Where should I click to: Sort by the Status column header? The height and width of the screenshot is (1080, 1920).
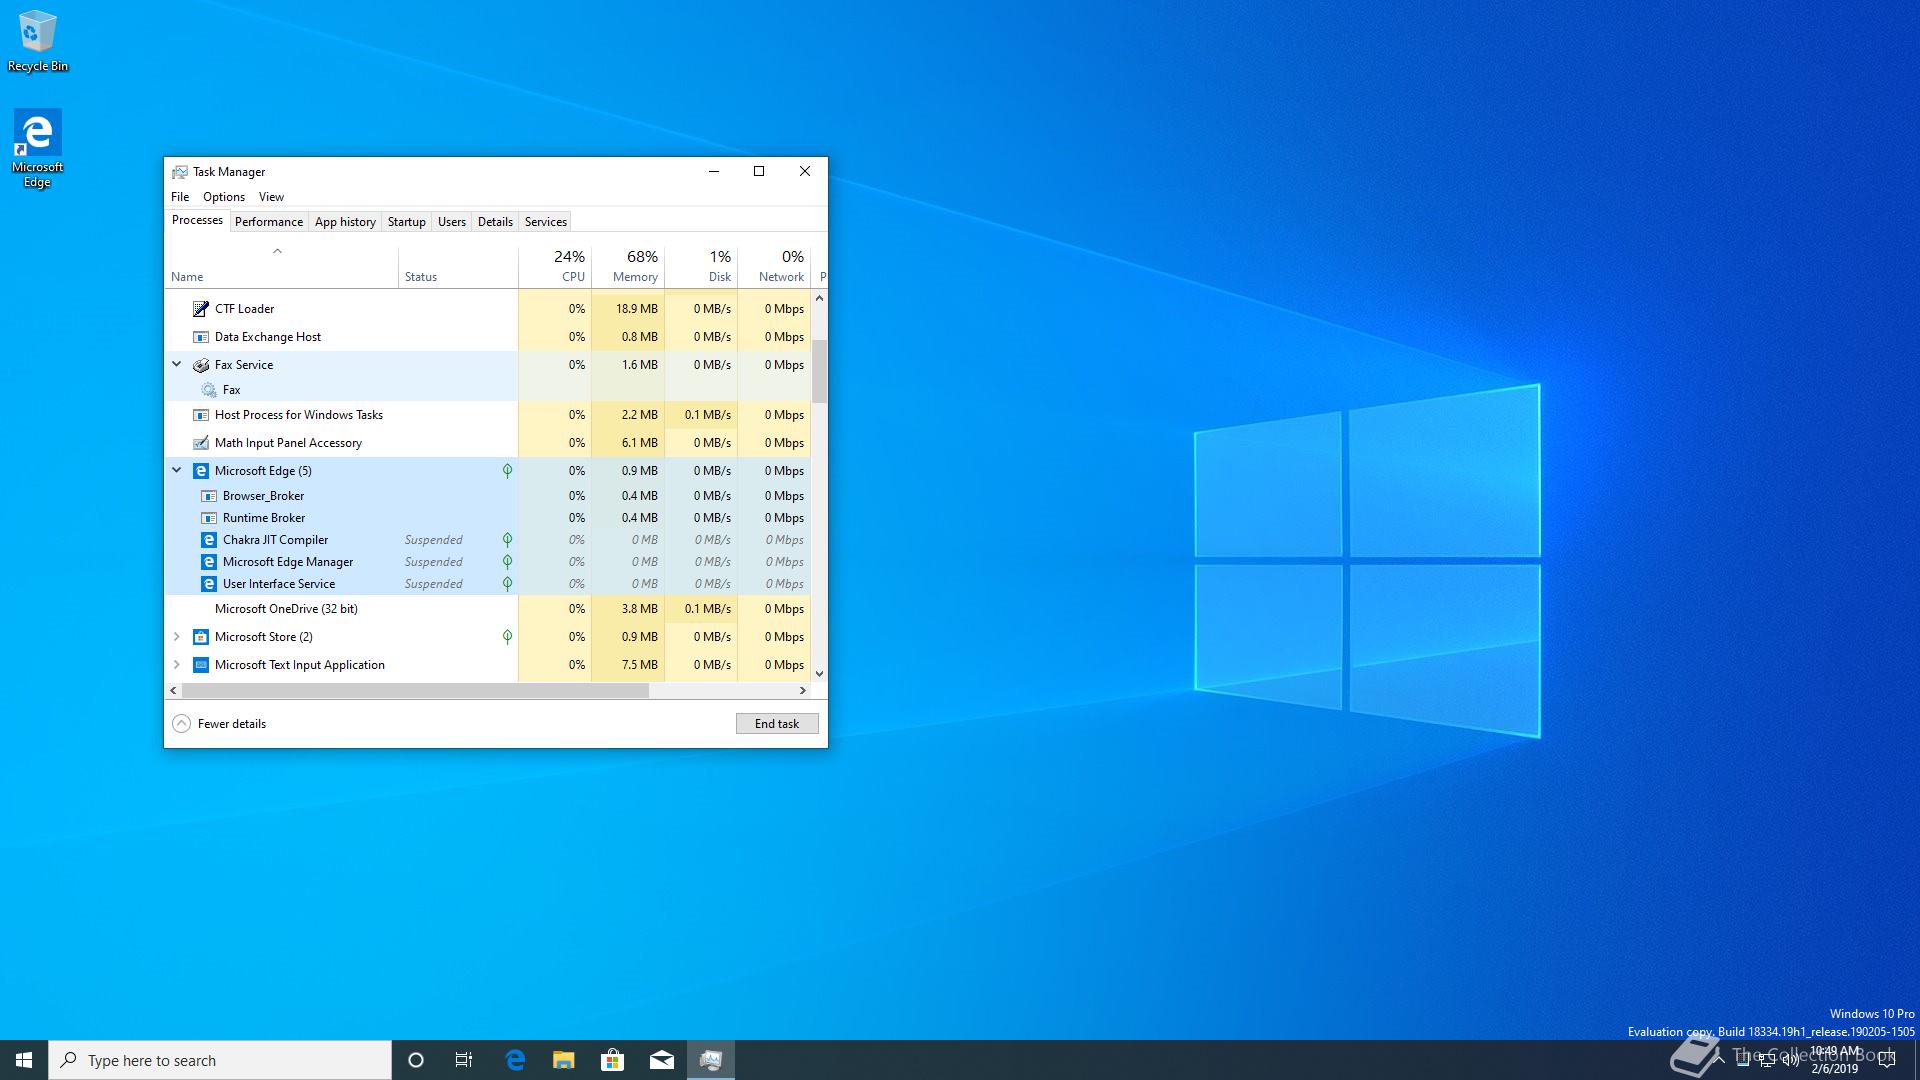(458, 267)
